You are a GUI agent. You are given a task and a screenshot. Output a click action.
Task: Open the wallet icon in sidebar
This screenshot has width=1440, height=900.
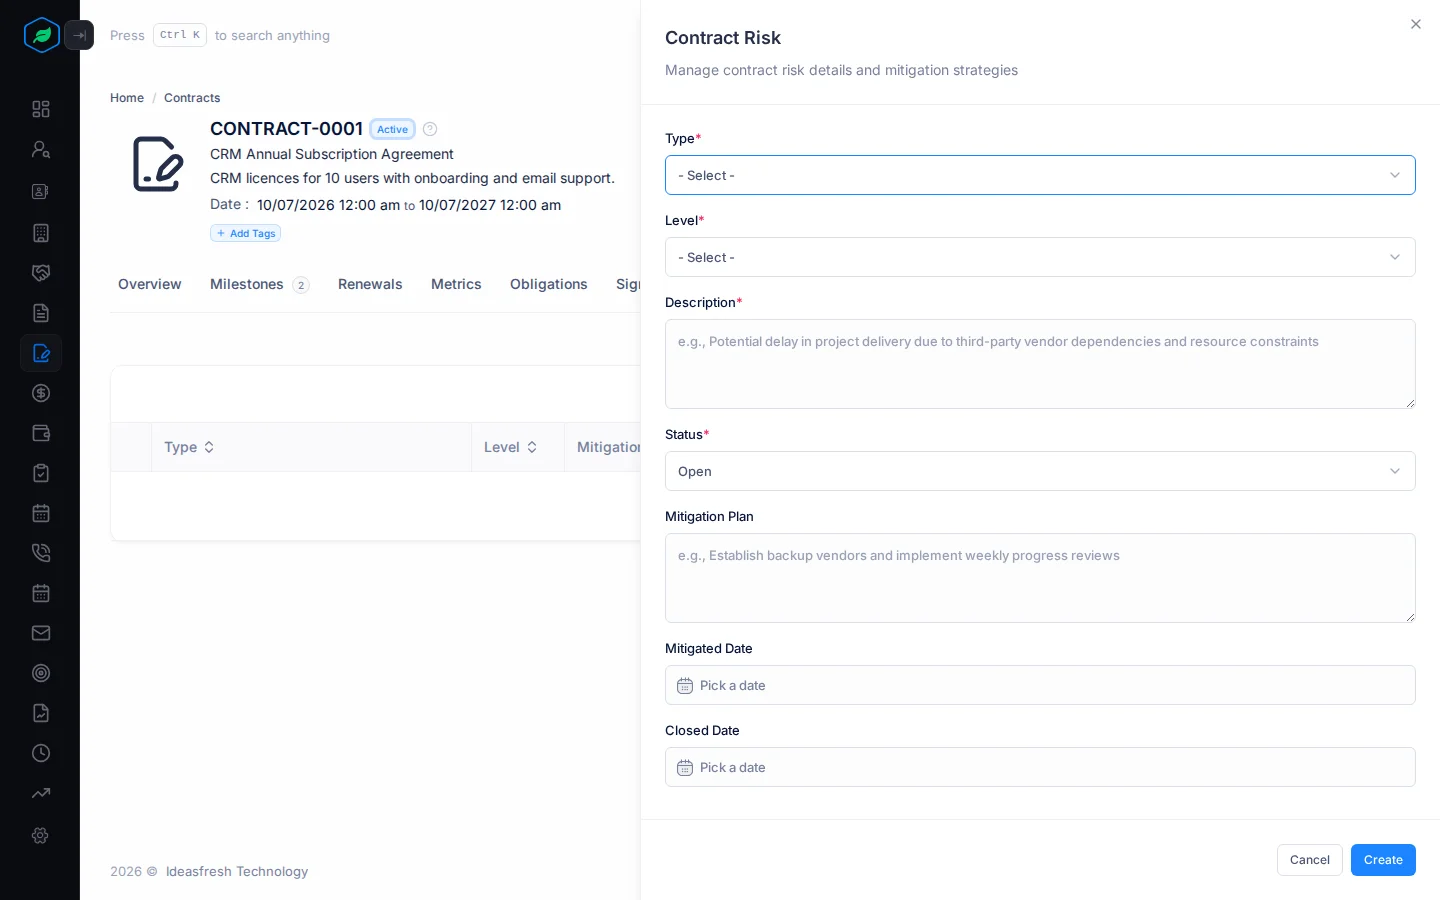pos(41,433)
